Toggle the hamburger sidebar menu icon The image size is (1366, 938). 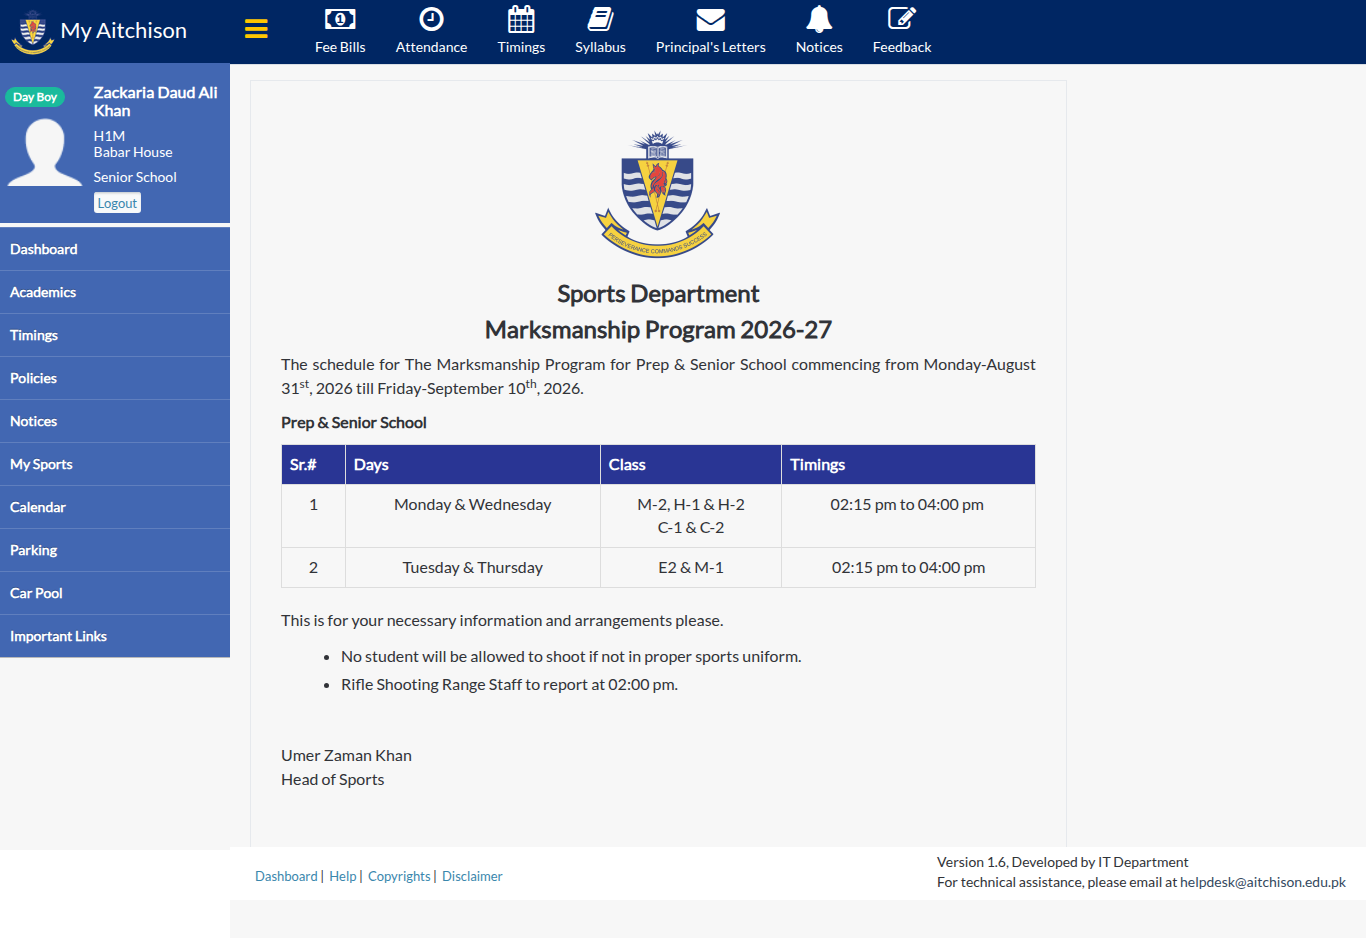(256, 29)
